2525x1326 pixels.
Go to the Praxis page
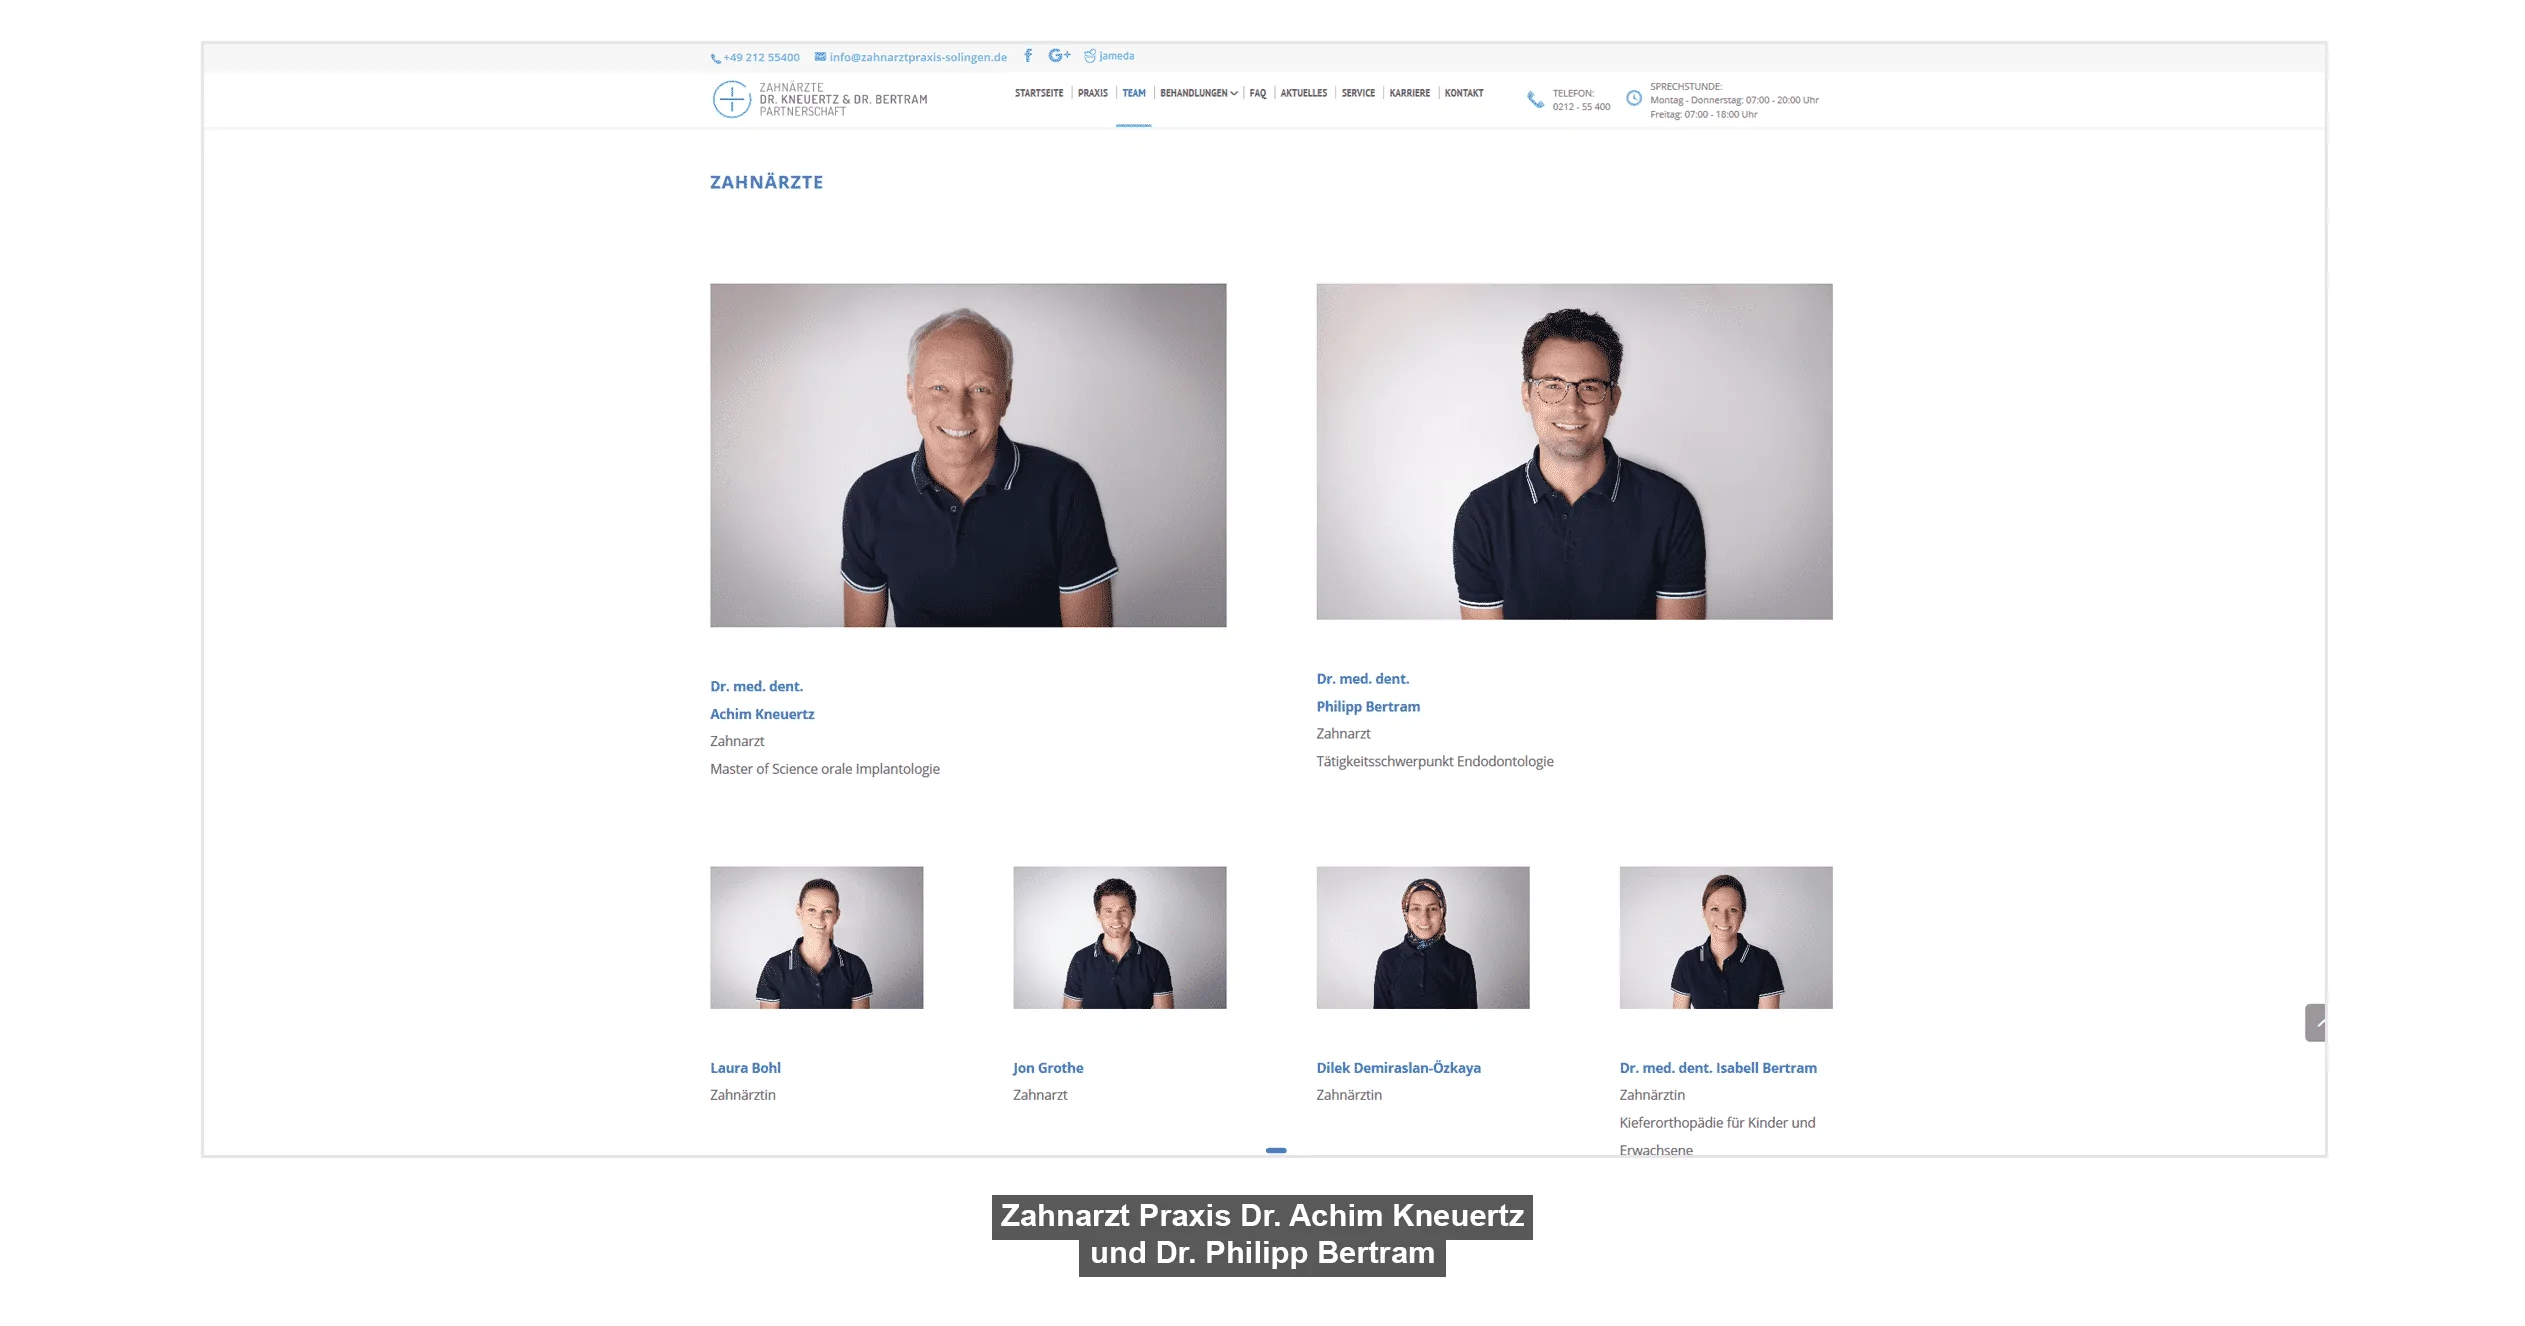1092,93
